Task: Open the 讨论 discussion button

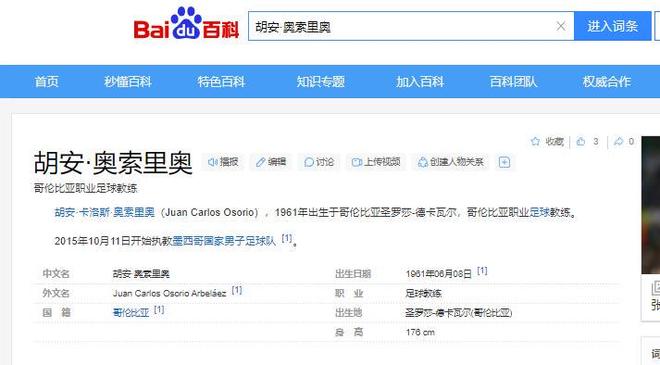Action: 319,162
